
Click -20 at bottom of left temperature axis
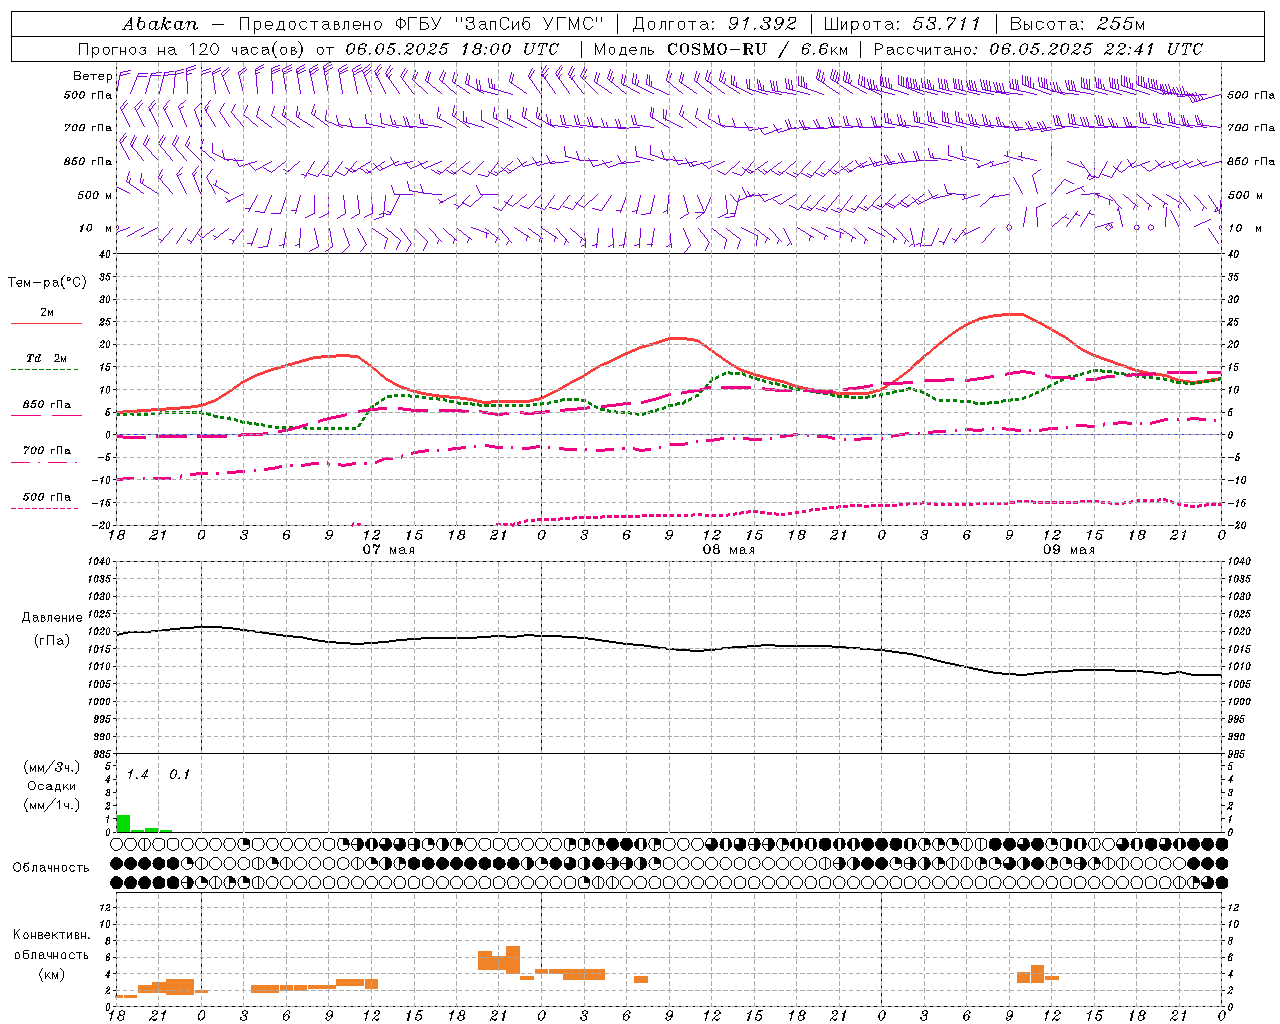click(x=101, y=525)
